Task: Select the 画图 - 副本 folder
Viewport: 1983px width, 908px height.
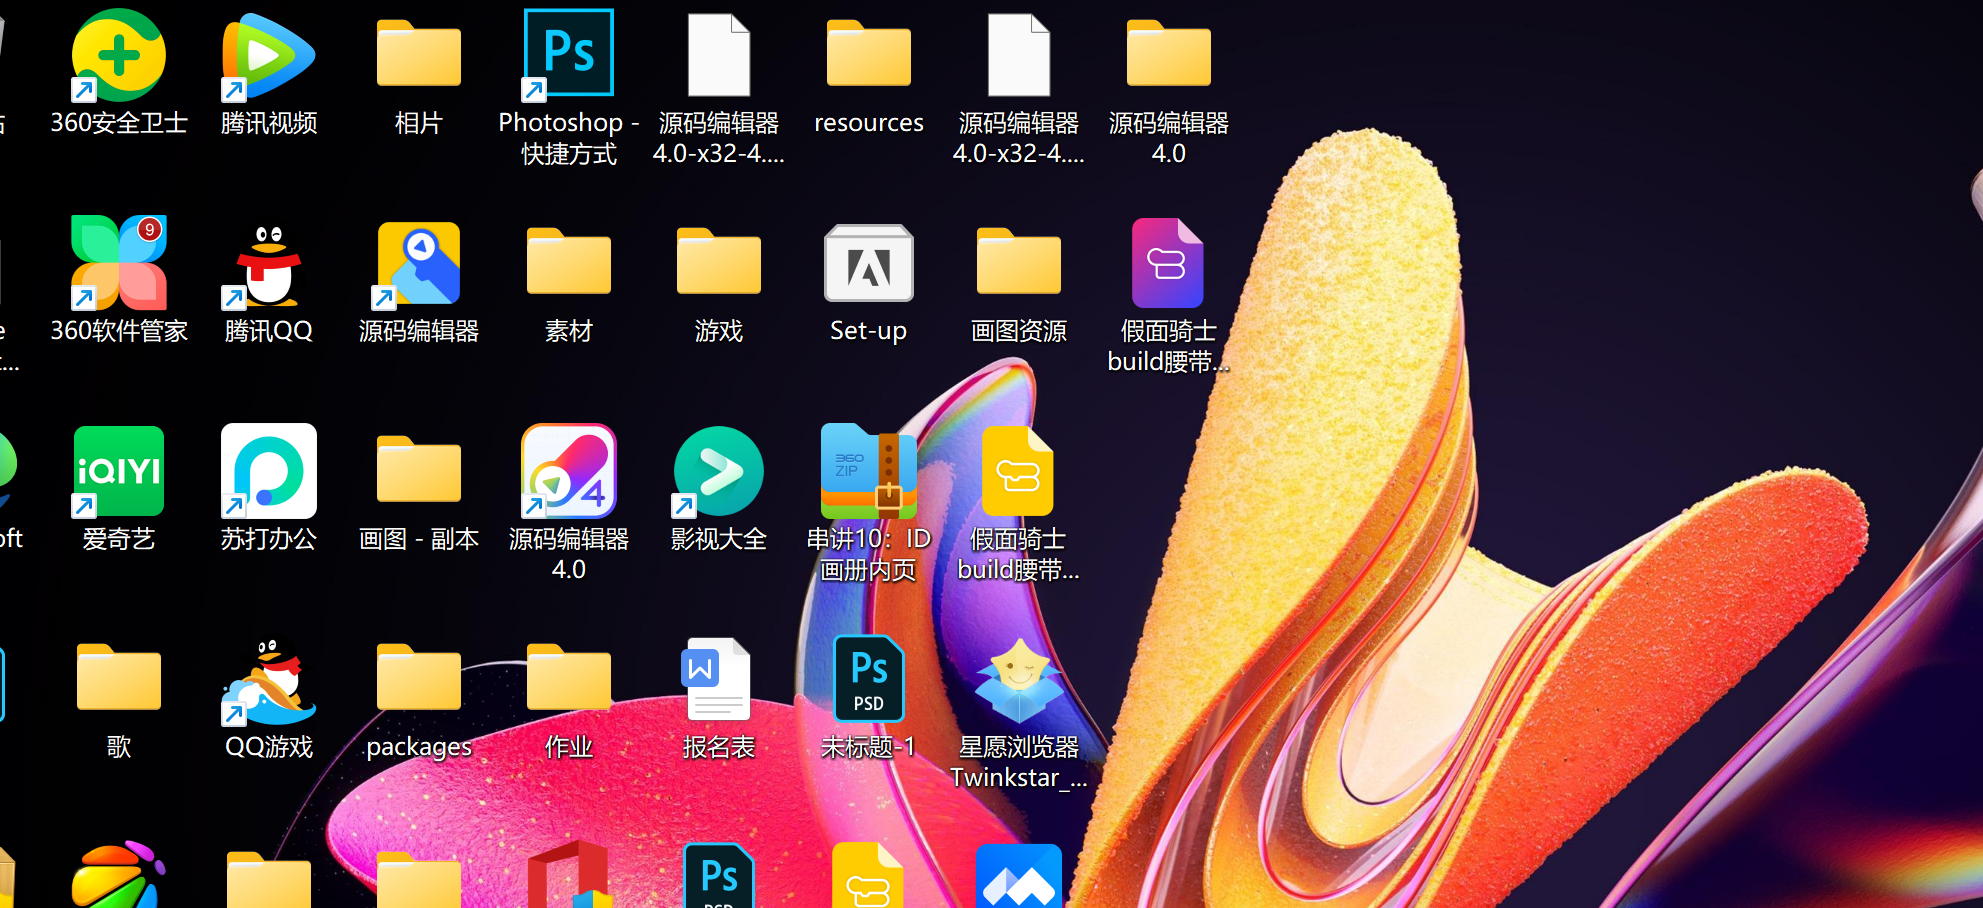Action: pos(419,470)
